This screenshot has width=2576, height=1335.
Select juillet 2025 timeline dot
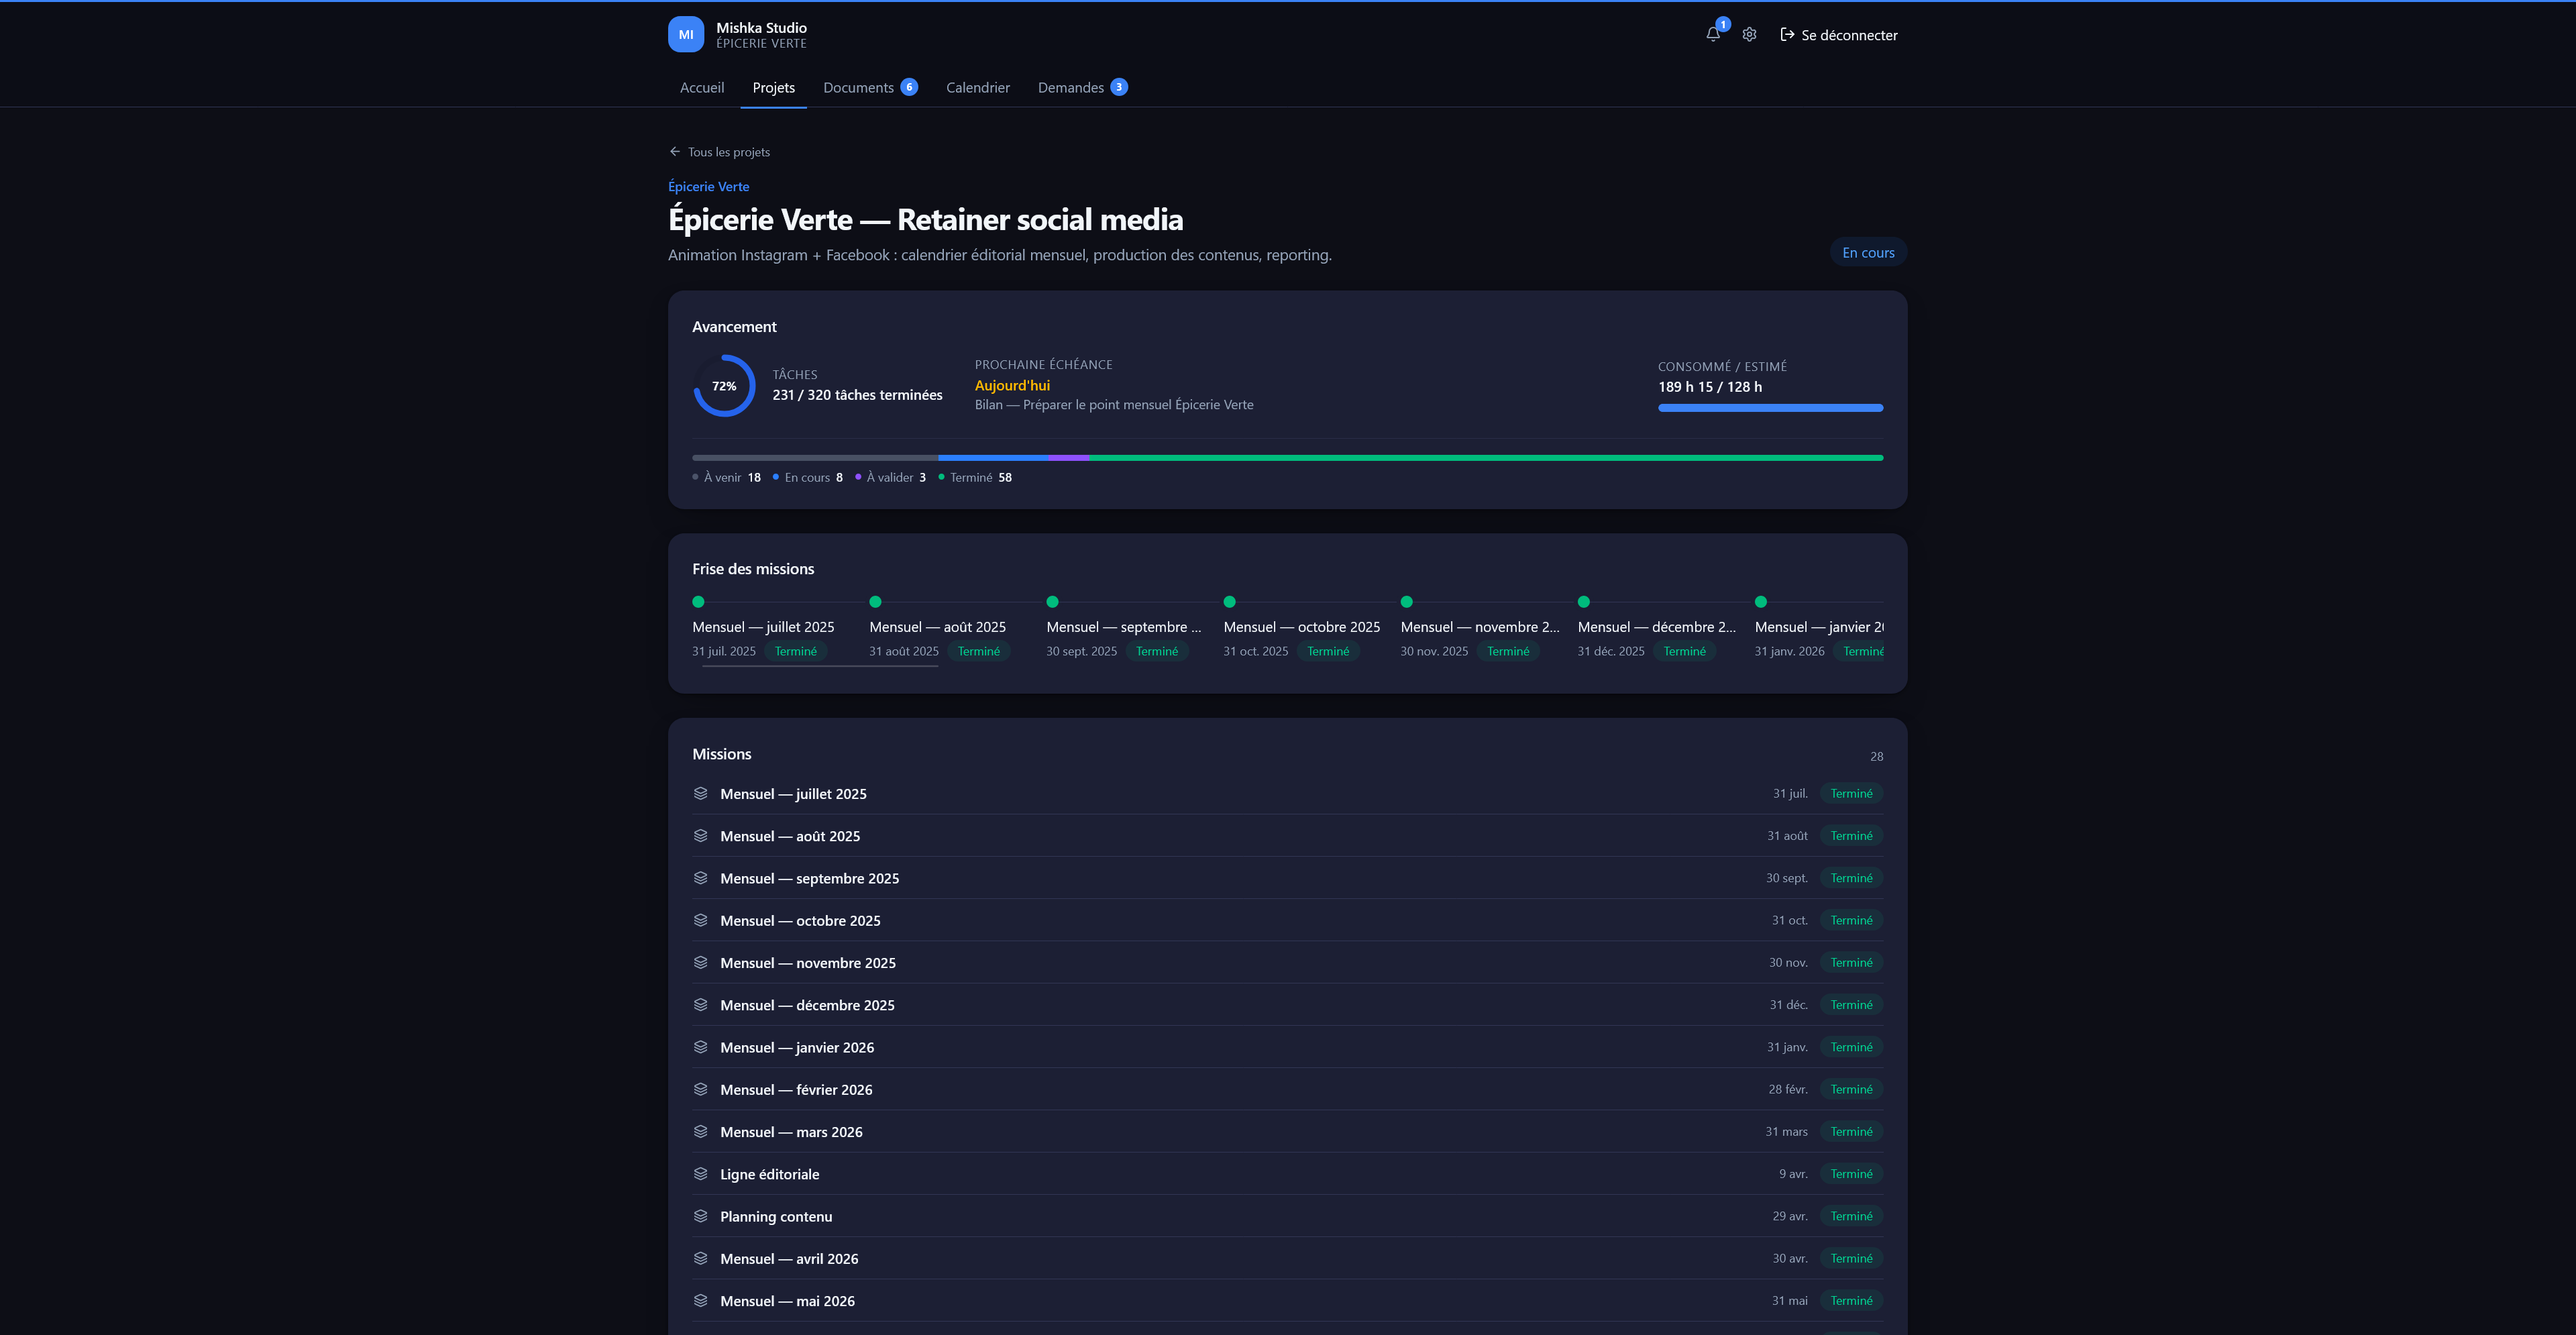(699, 602)
